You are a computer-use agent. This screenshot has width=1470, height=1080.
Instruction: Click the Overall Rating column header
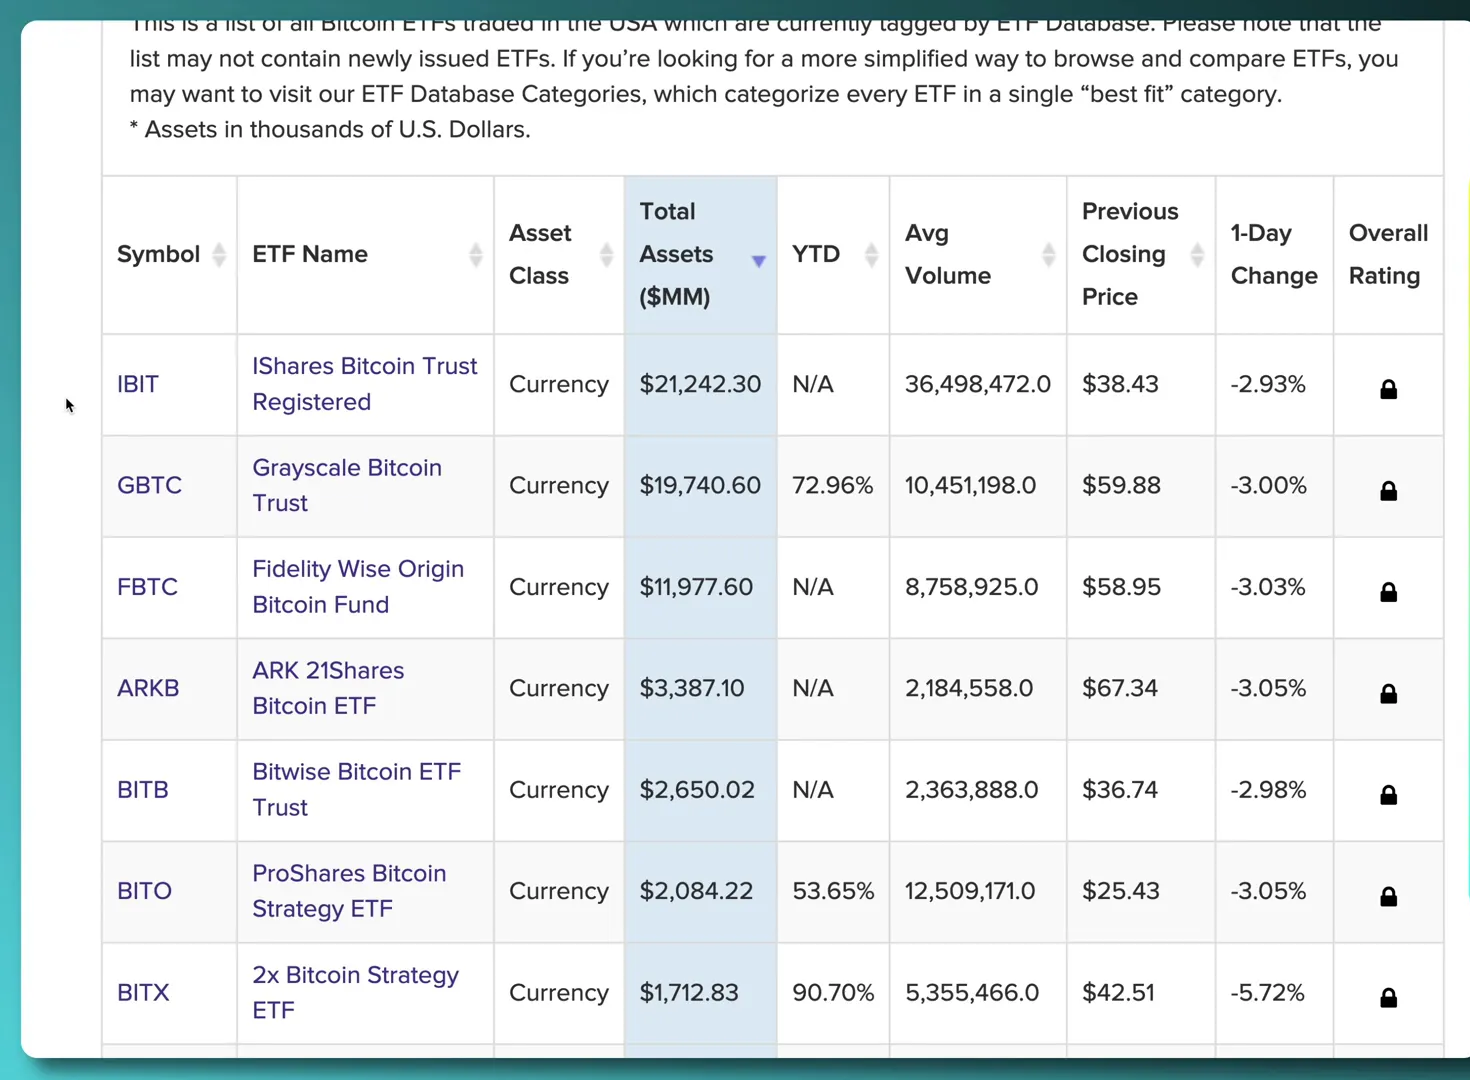[x=1388, y=254]
